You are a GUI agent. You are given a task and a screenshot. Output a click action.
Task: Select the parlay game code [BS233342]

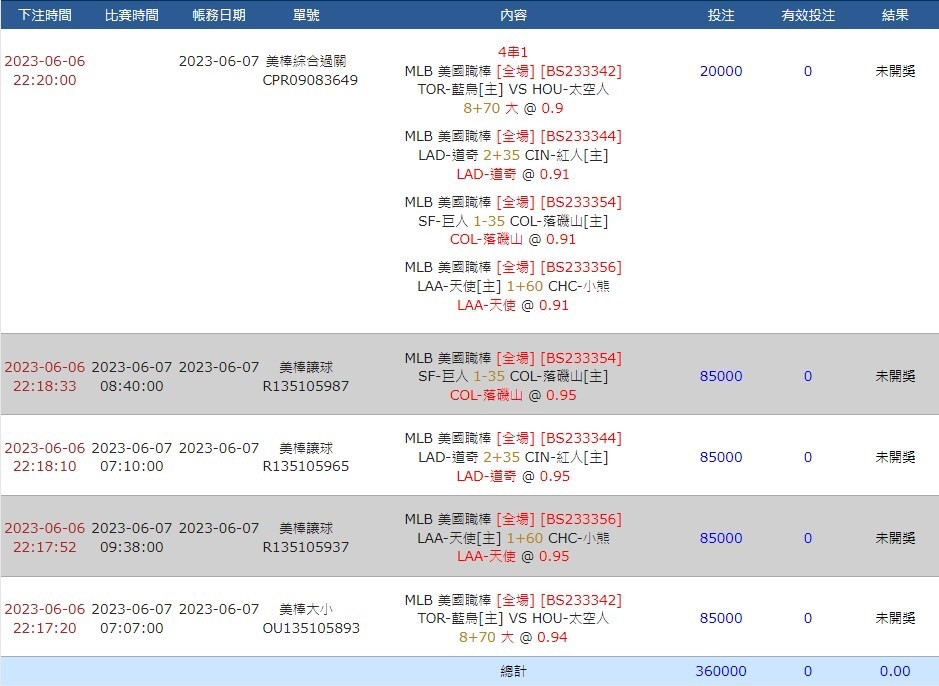click(x=581, y=71)
